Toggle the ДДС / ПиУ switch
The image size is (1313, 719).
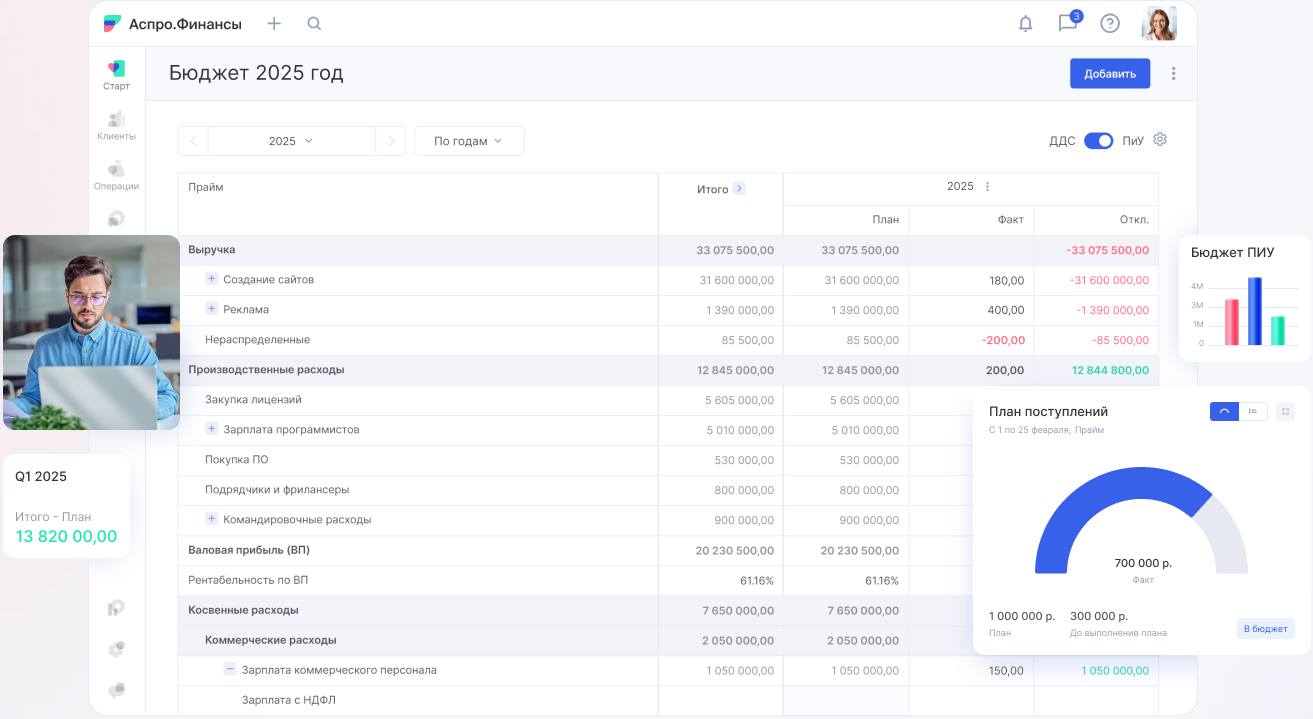pyautogui.click(x=1098, y=141)
